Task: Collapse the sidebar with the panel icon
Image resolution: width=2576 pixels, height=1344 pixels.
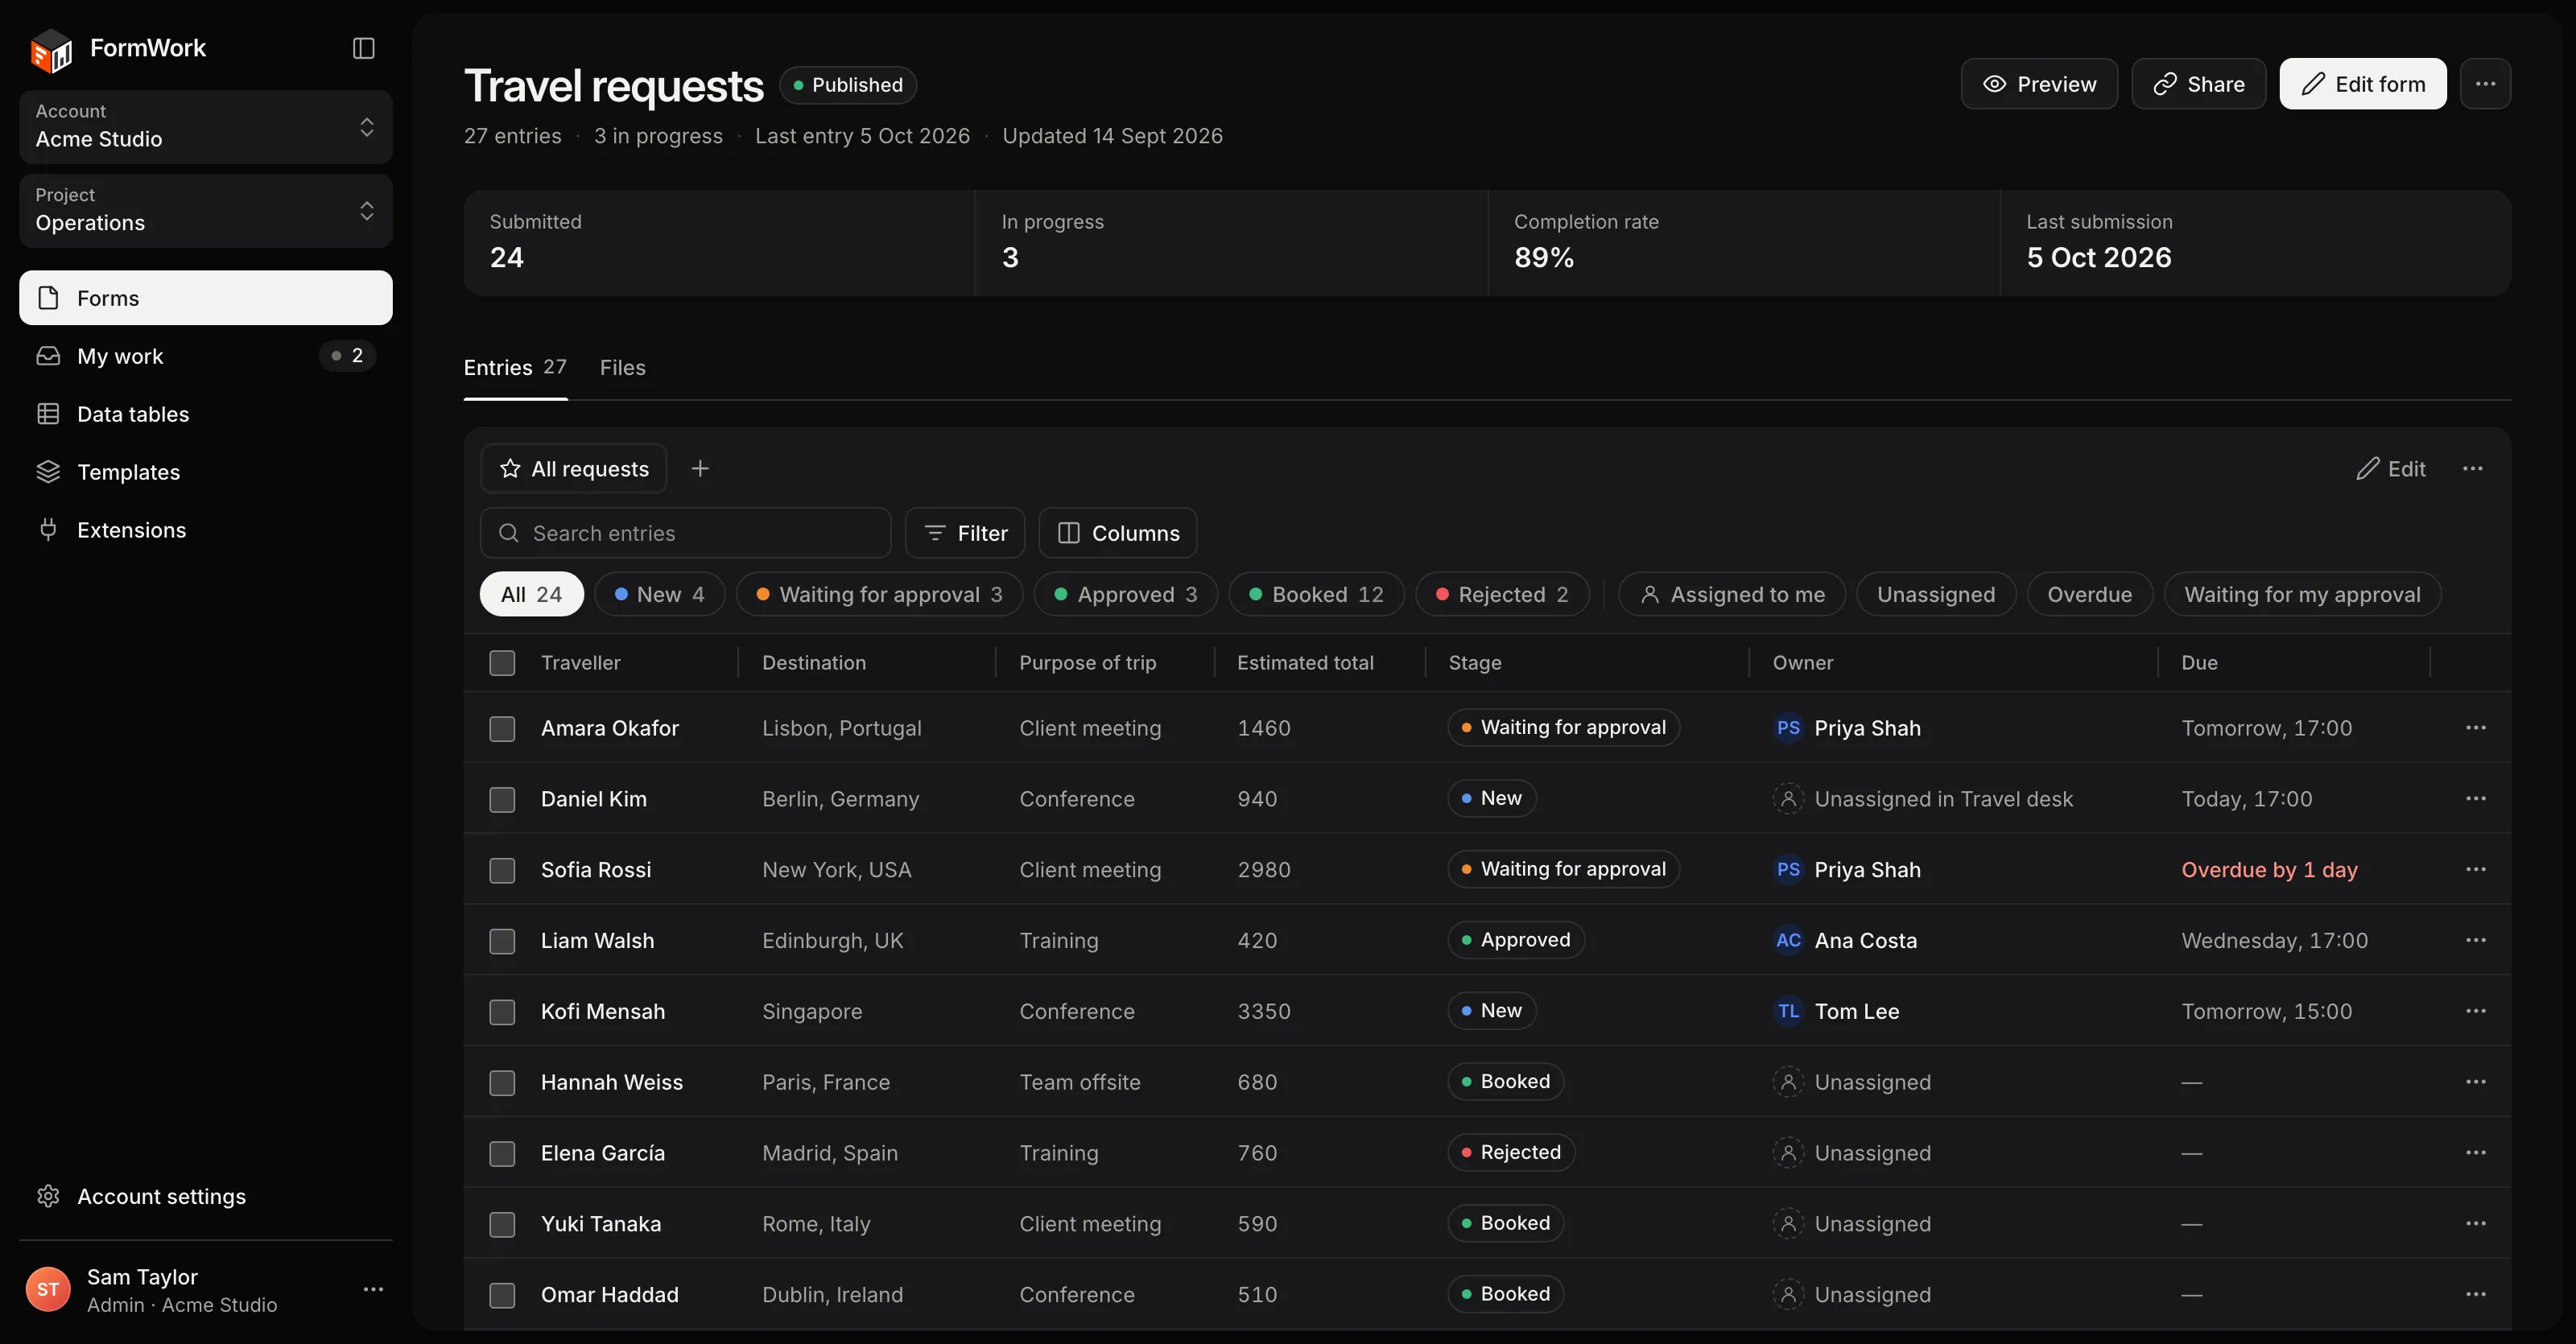Action: coord(364,48)
